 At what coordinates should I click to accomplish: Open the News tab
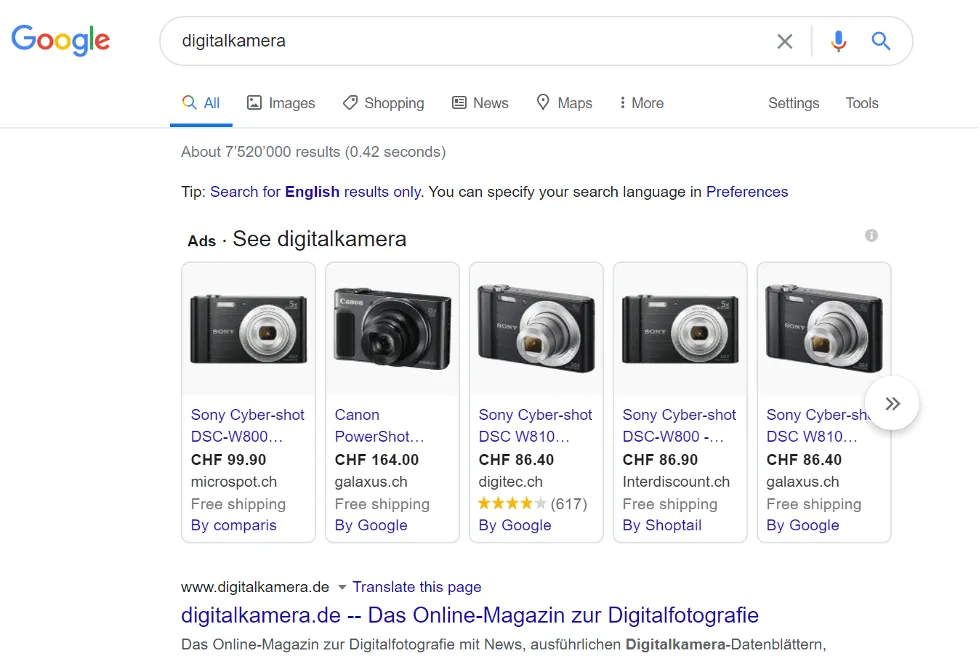tap(480, 103)
